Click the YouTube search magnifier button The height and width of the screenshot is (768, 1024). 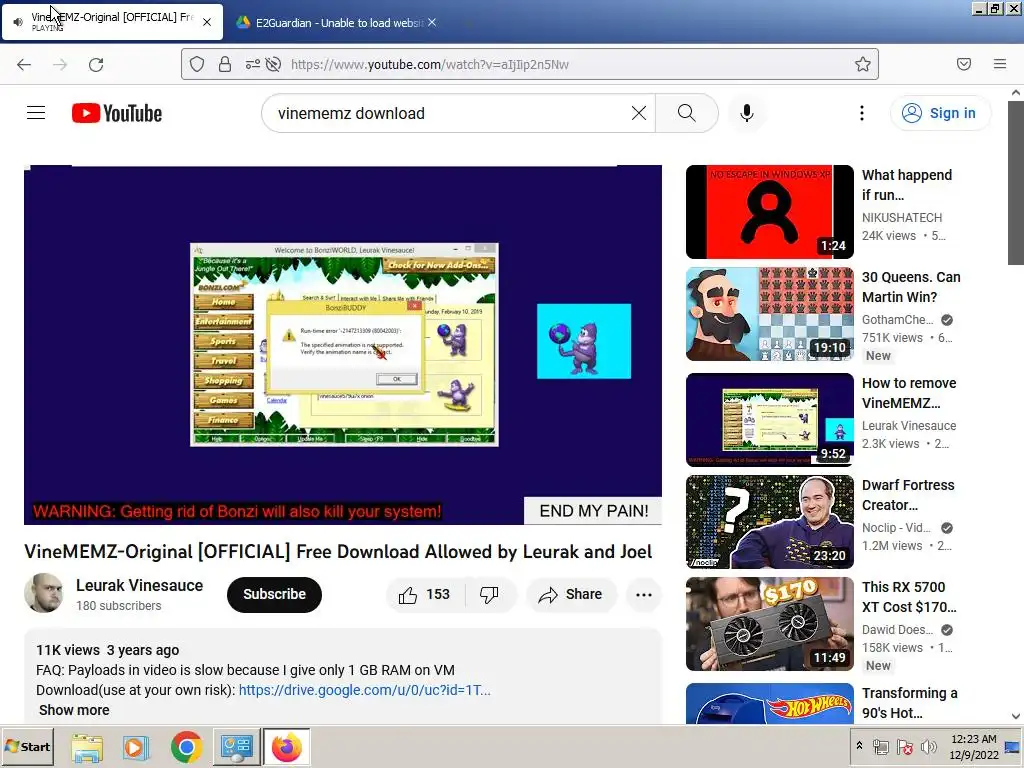pos(686,113)
